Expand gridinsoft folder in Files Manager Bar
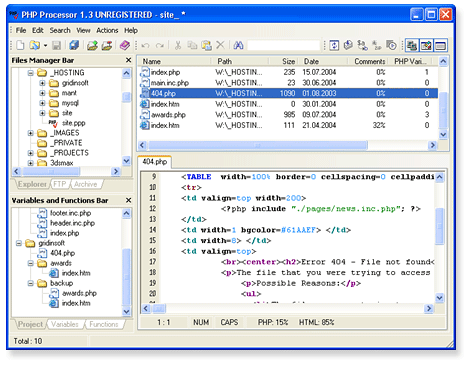Image resolution: width=469 pixels, height=367 pixels. point(42,83)
